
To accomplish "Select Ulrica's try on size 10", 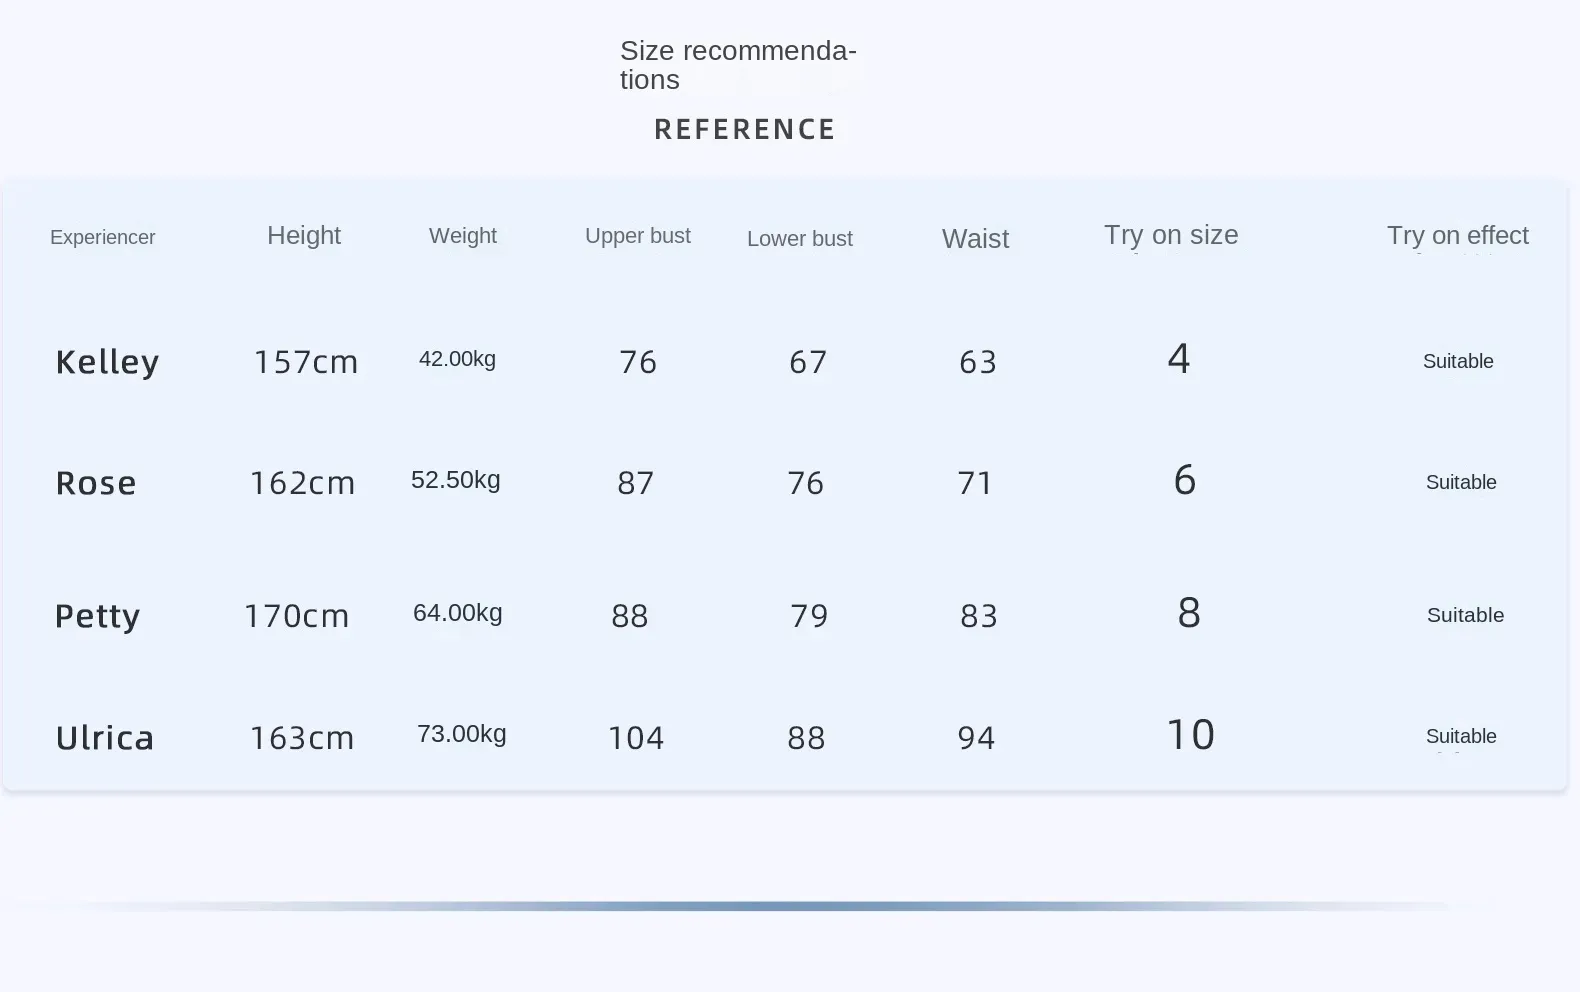I will point(1191,735).
